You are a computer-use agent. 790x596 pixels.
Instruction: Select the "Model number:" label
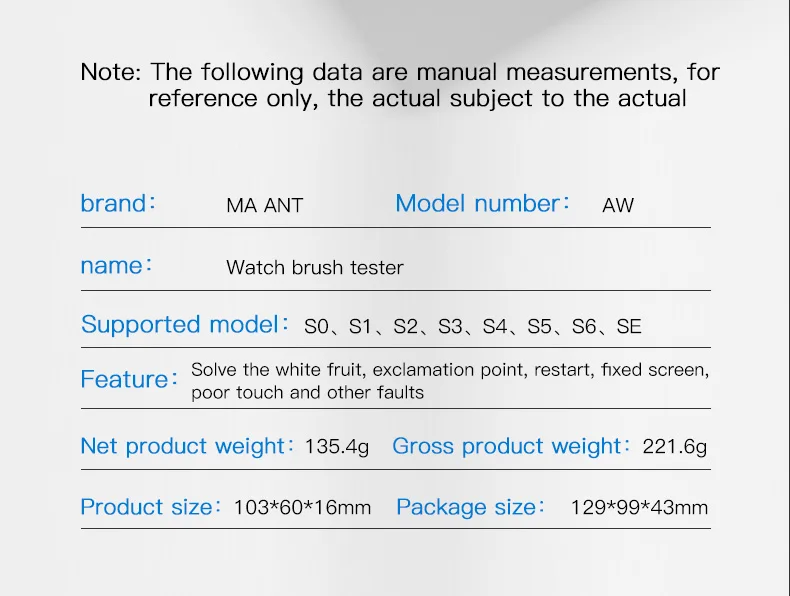click(x=482, y=204)
